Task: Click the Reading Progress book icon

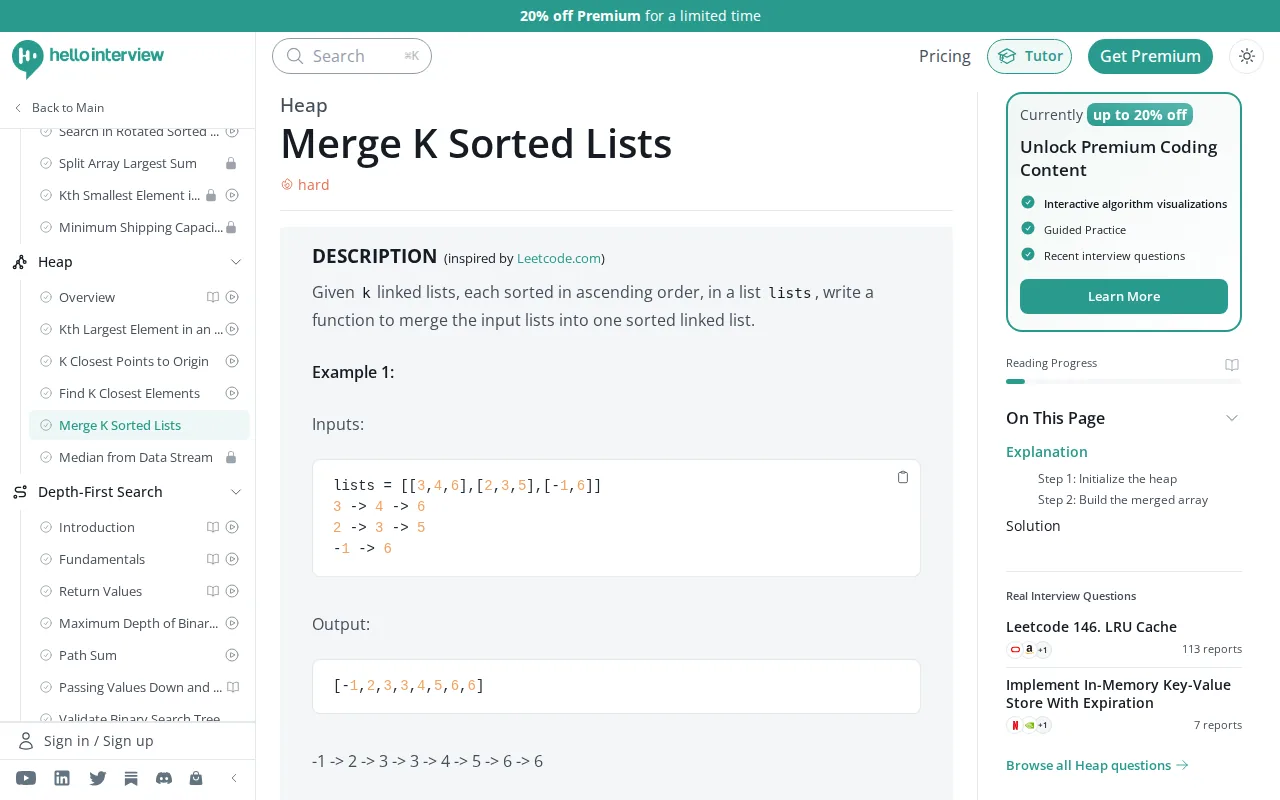Action: coord(1232,365)
